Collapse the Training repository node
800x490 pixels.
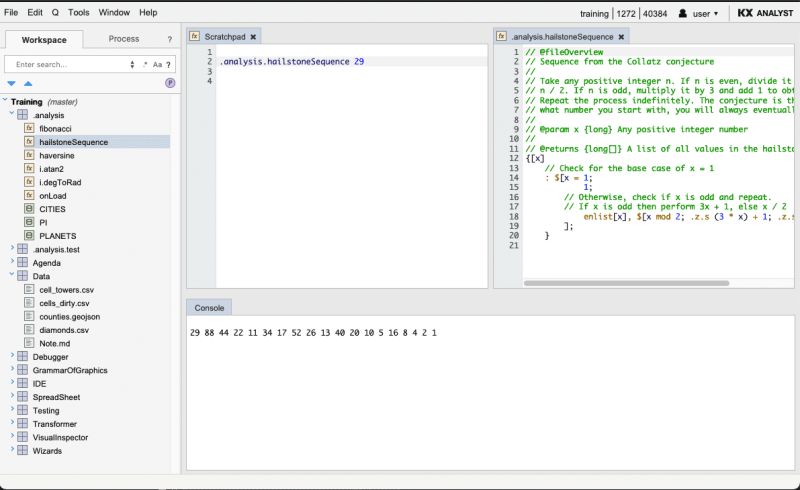5,101
